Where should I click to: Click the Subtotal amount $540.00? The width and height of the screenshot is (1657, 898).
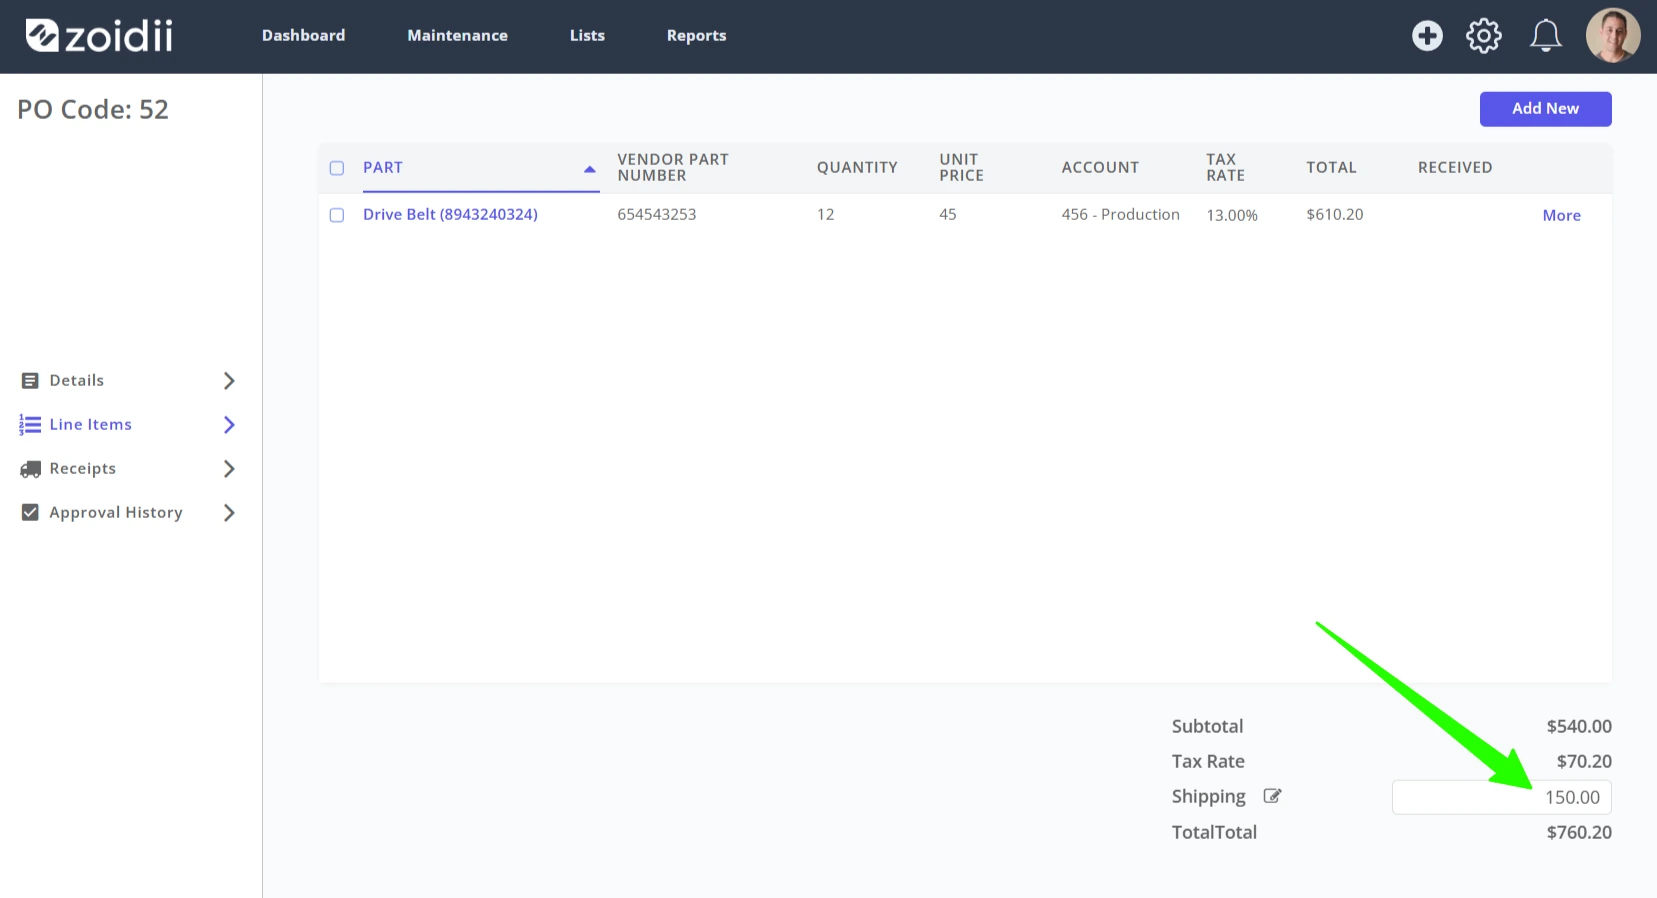[1579, 726]
